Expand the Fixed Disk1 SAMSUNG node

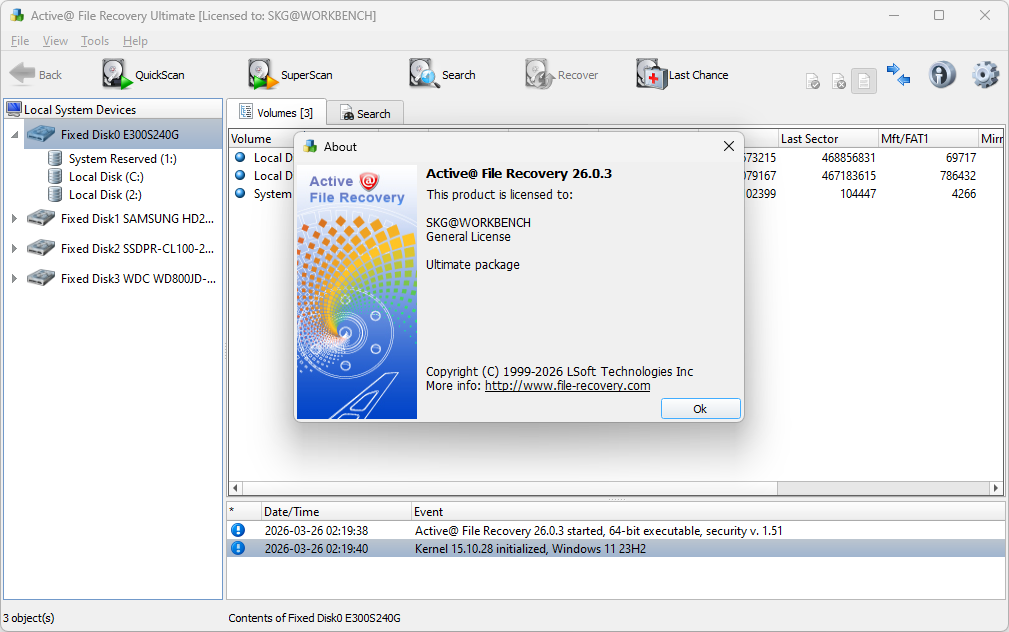pyautogui.click(x=14, y=219)
